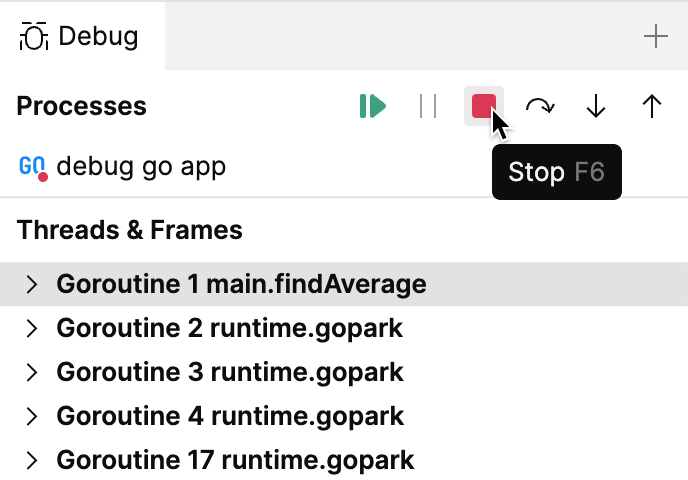688x480 pixels.
Task: Select the debug go app process
Action: (x=141, y=166)
